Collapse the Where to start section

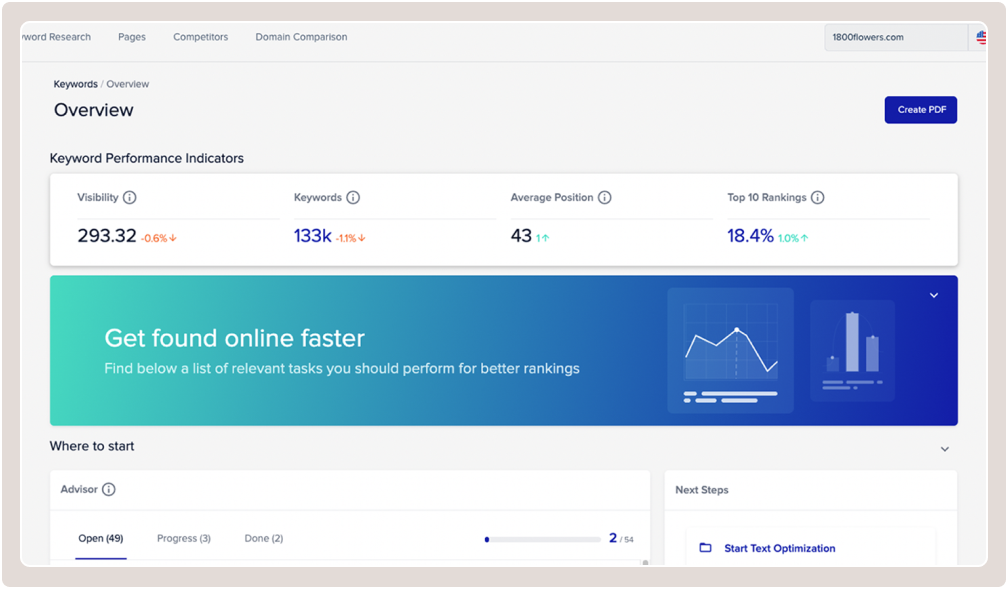click(945, 449)
